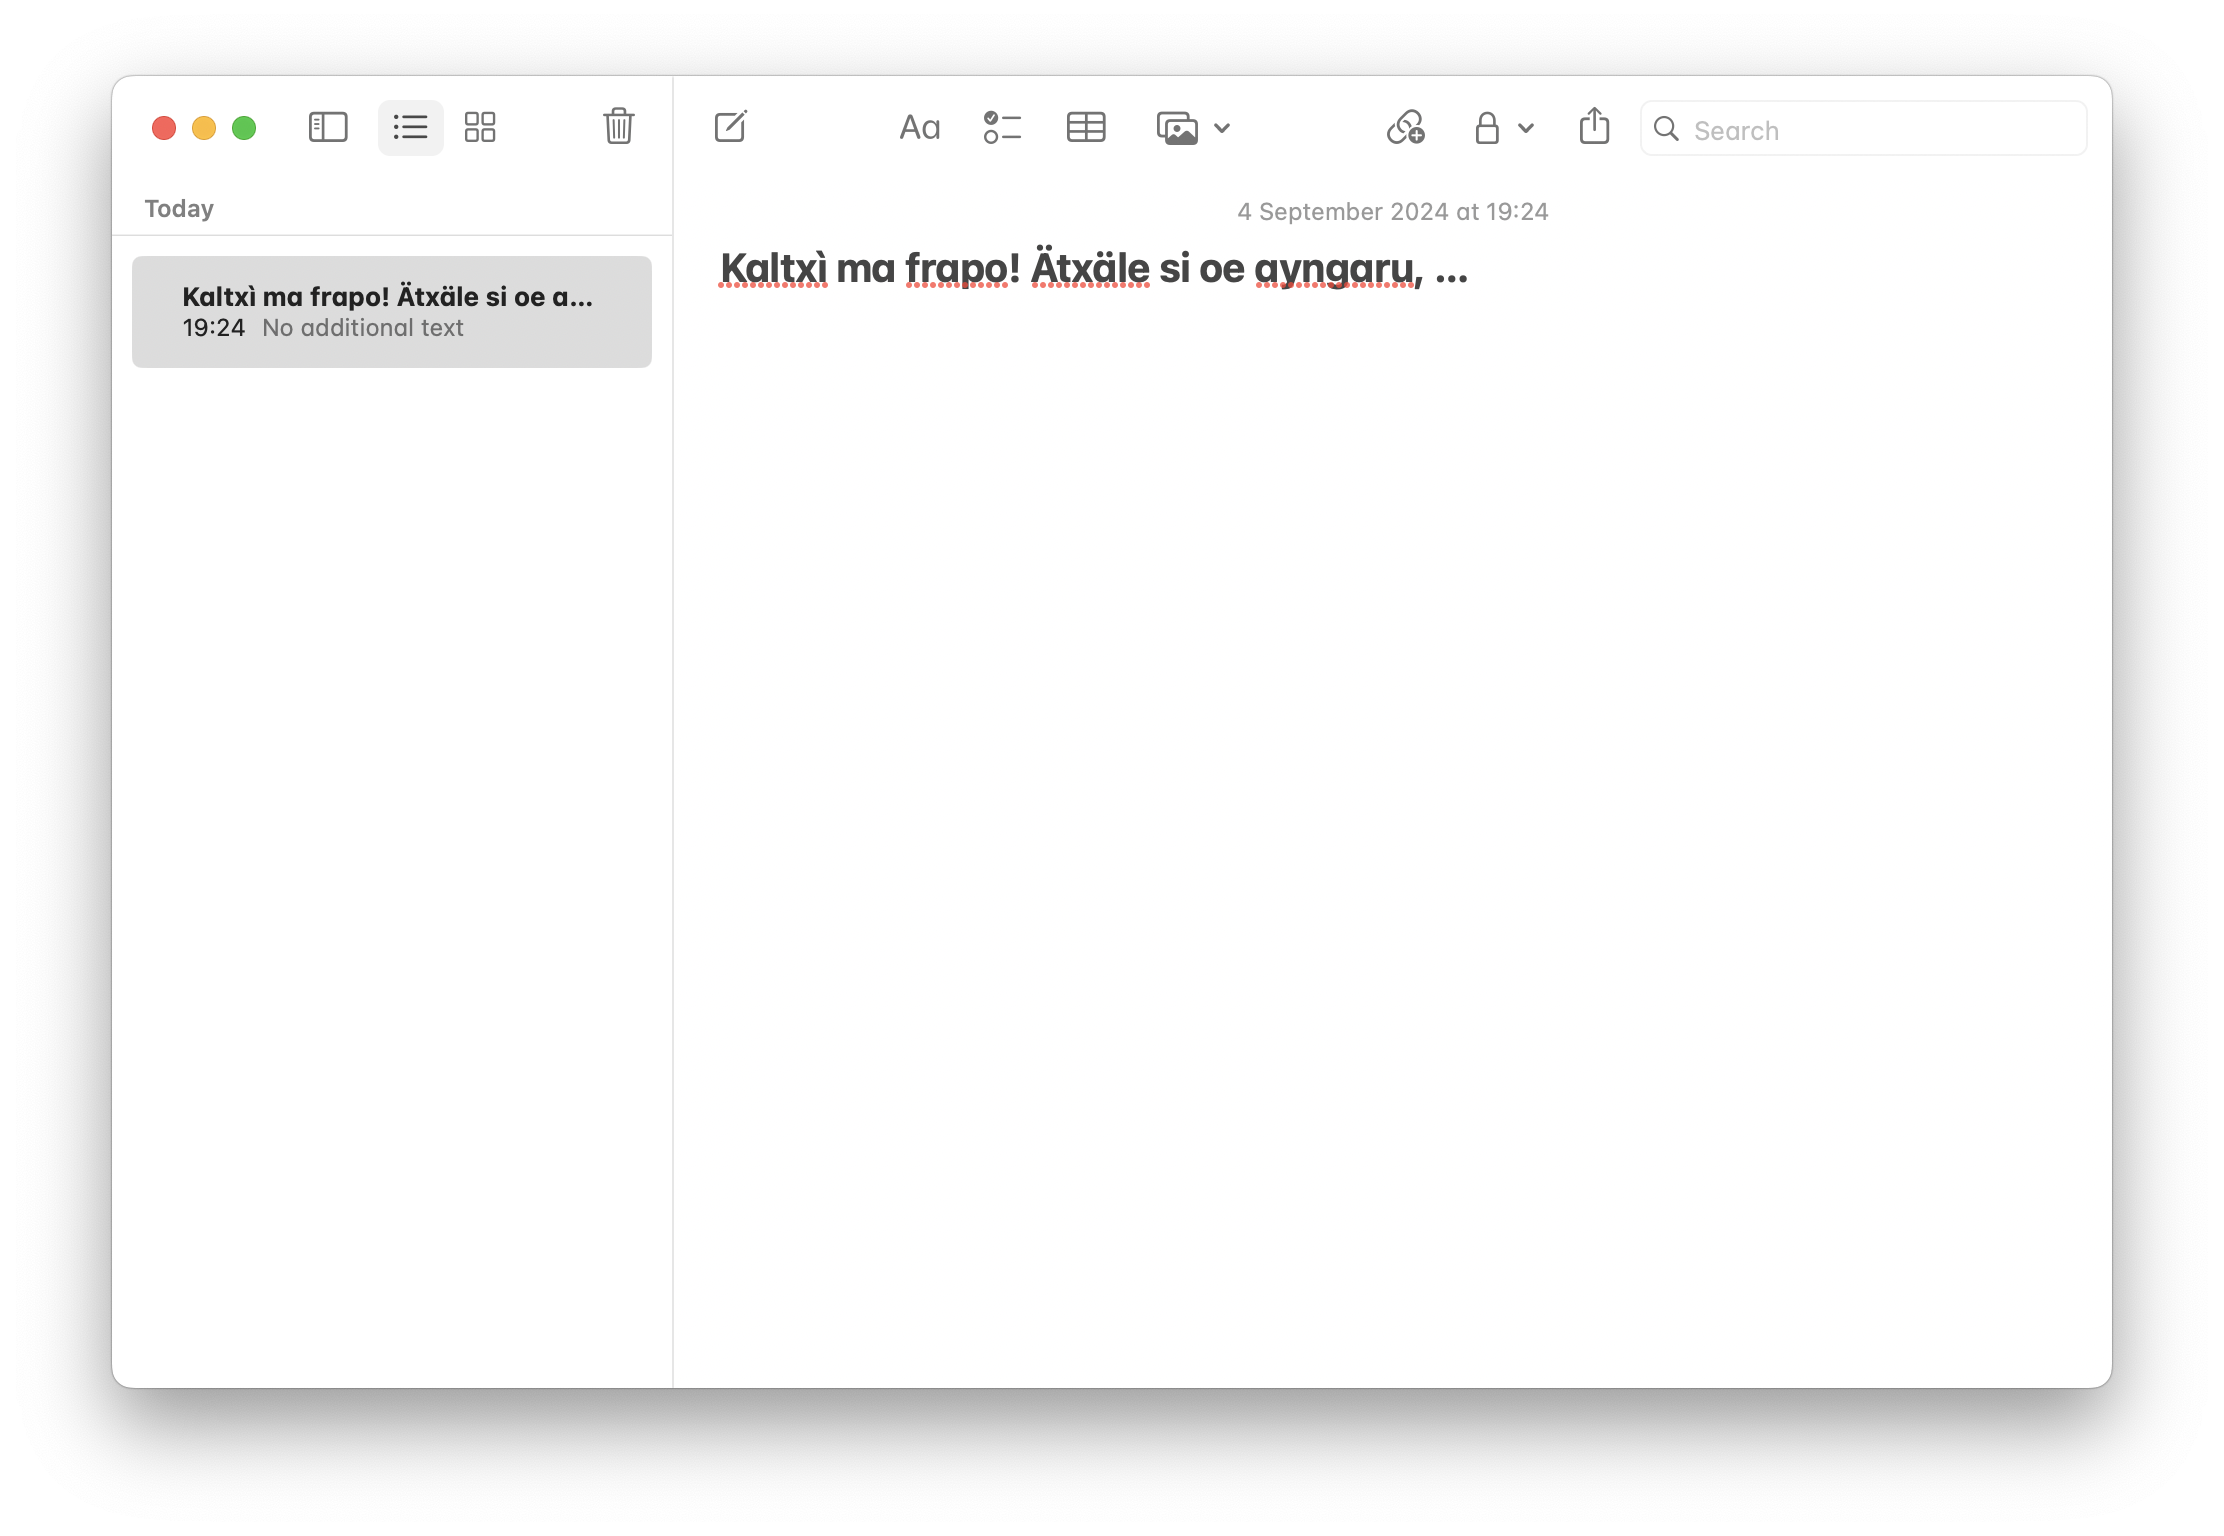Select the Kaltxì ma frapo note in list
This screenshot has width=2224, height=1536.
click(x=391, y=311)
